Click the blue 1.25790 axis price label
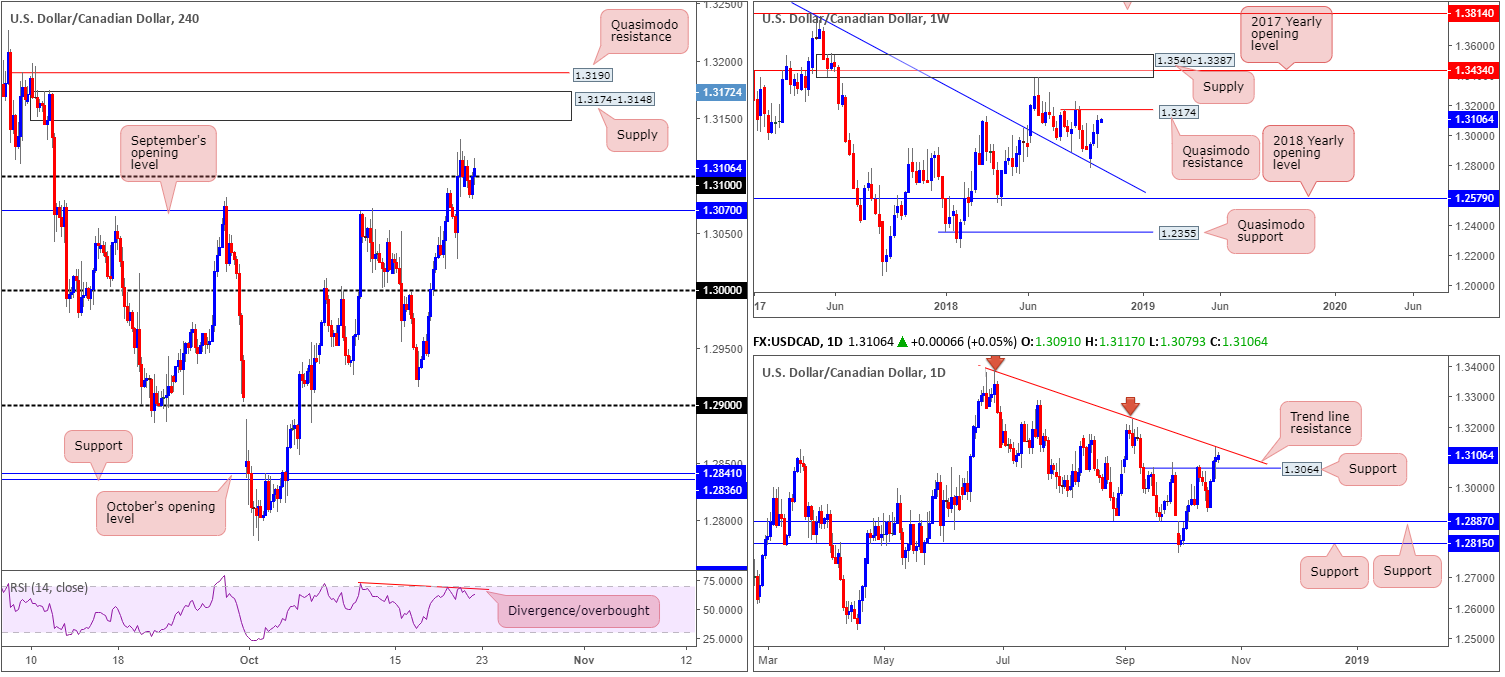Screen dimensions: 1505x677 [x=1475, y=198]
